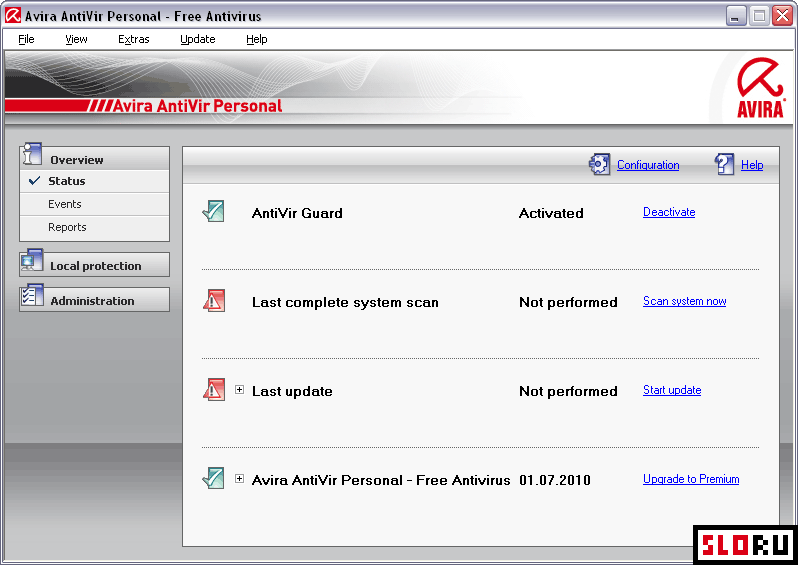Viewport: 798px width, 565px height.
Task: Select the Reports item in sidebar
Action: [x=95, y=227]
